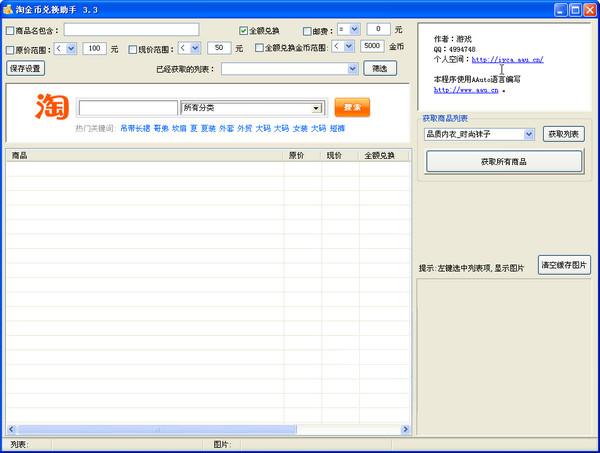Image resolution: width=600 pixels, height=453 pixels.
Task: Expand the 已经获取的列表 dropdown
Action: pyautogui.click(x=289, y=69)
